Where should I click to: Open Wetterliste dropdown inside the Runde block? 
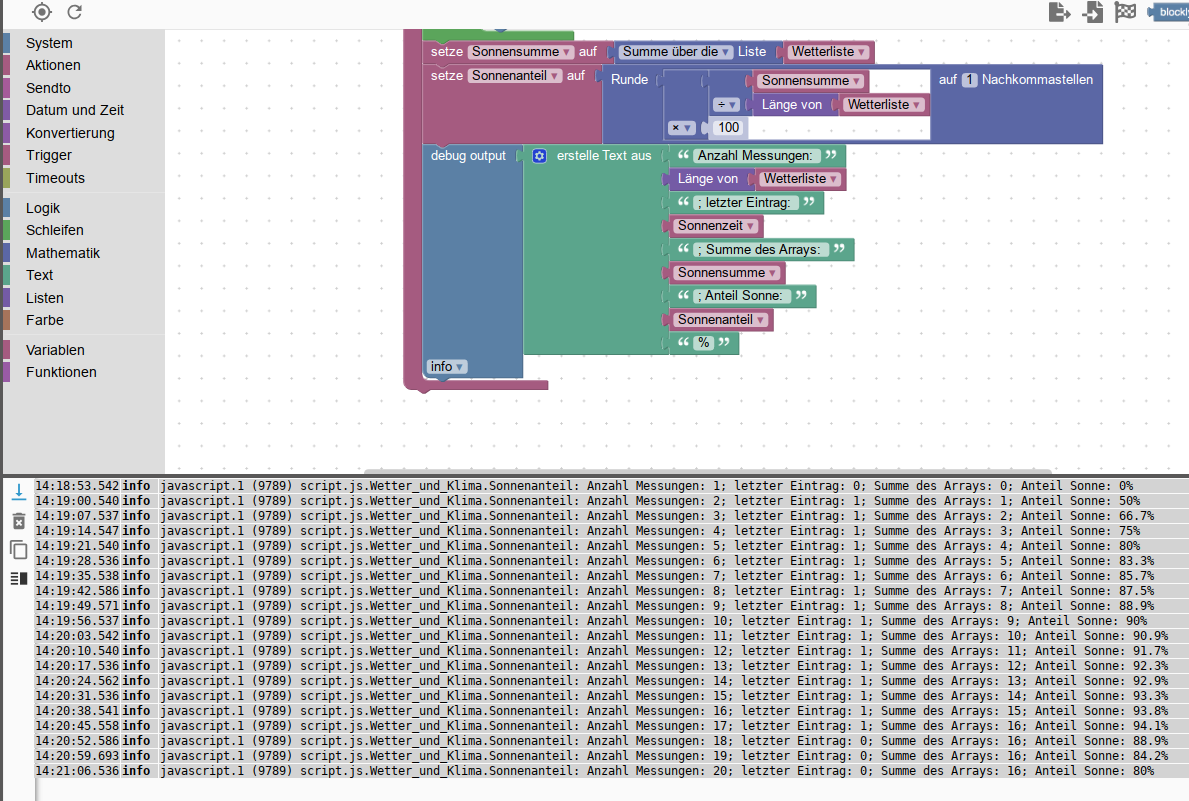pyautogui.click(x=883, y=105)
